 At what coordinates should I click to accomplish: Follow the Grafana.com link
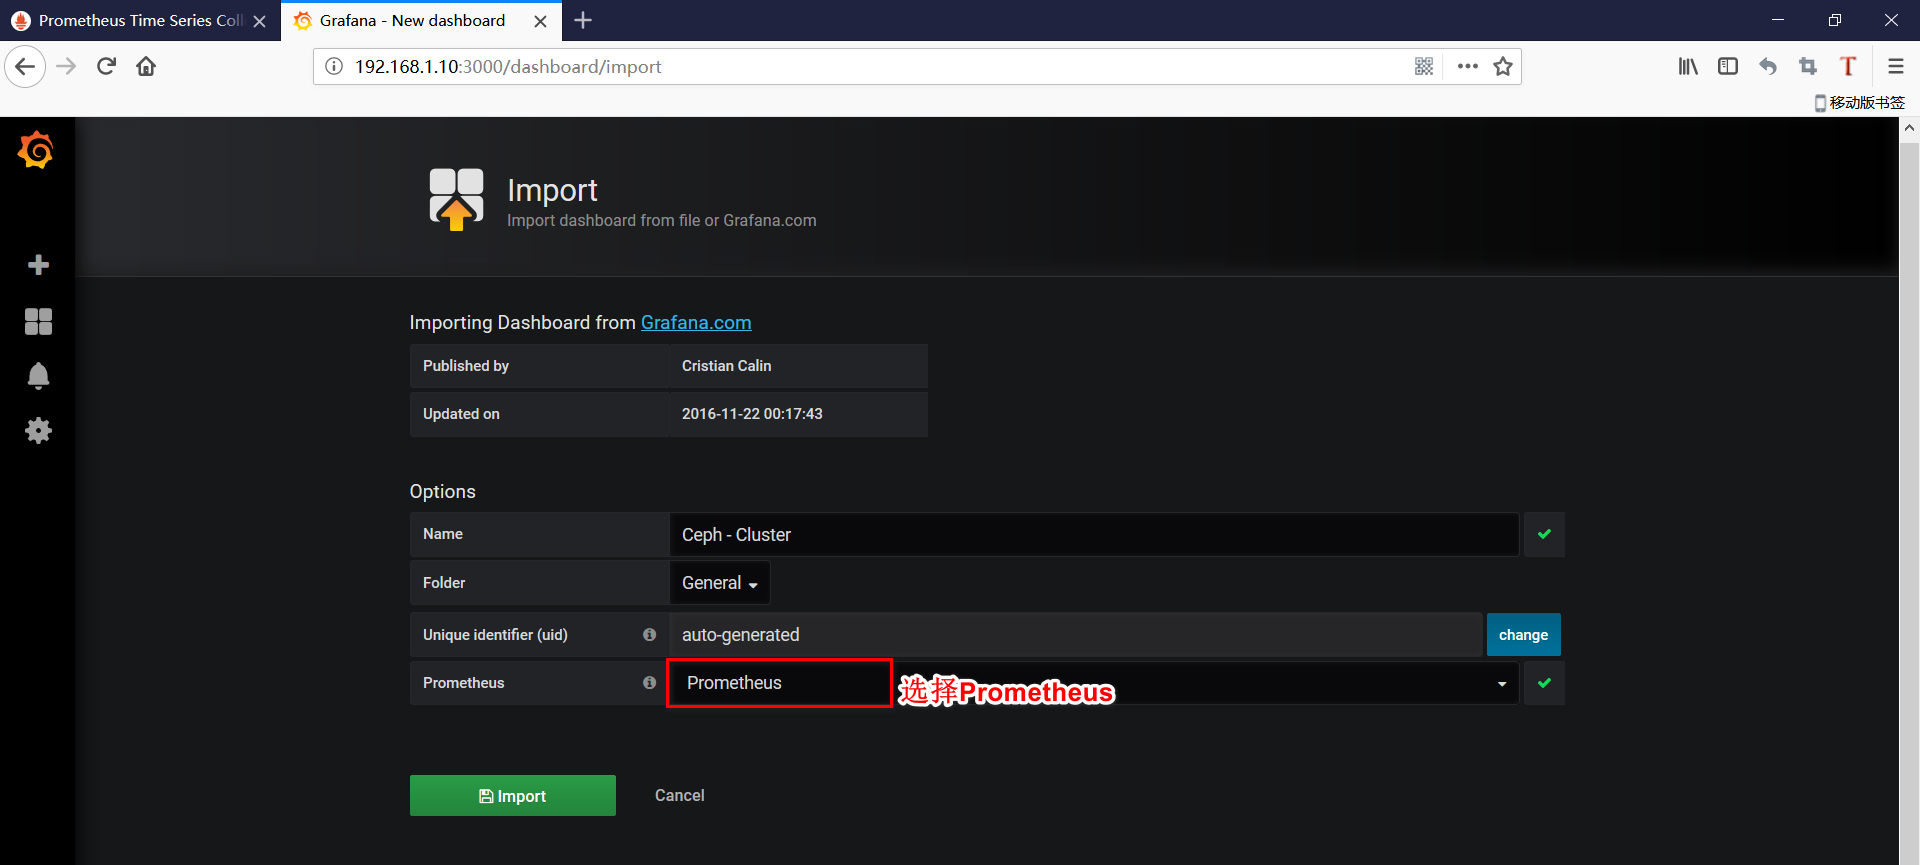pos(696,323)
